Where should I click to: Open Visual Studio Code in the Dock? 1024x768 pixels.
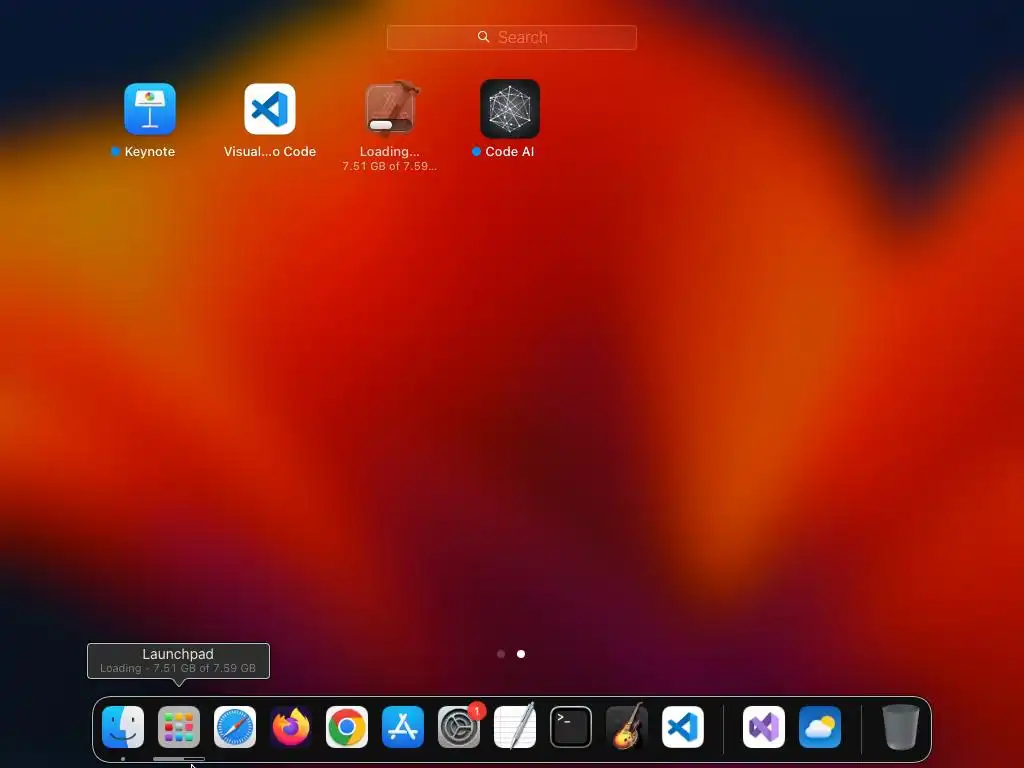(x=683, y=727)
